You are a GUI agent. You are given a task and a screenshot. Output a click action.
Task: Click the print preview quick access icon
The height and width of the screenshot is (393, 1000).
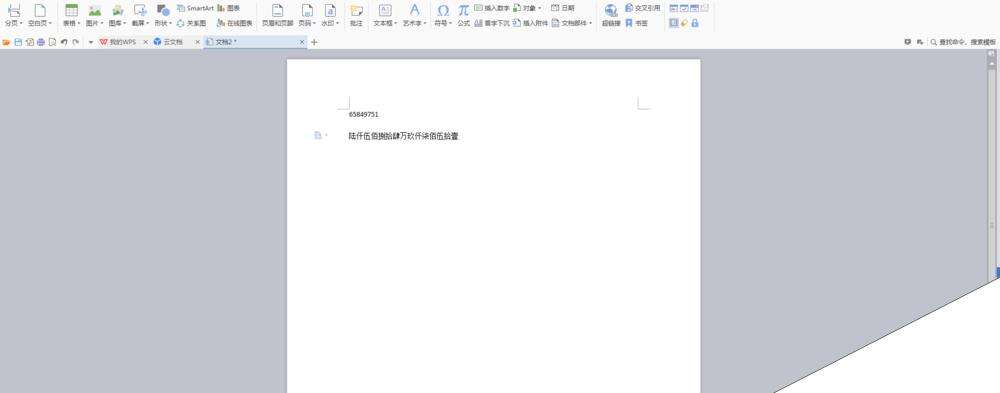(52, 42)
